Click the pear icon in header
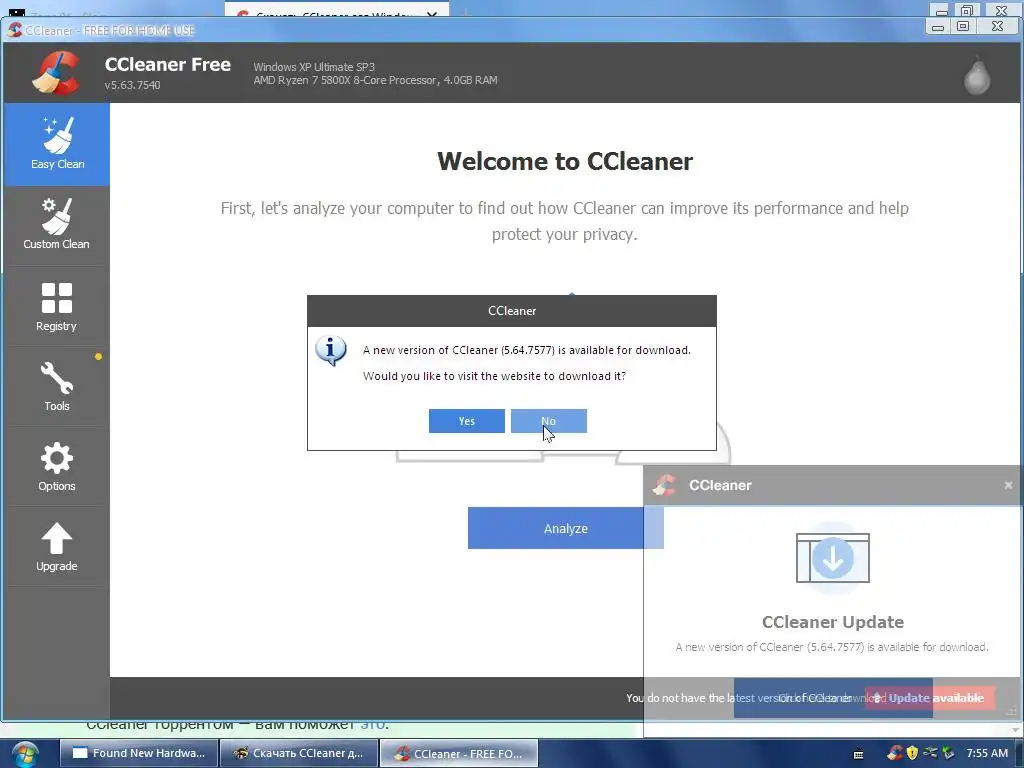 point(977,74)
